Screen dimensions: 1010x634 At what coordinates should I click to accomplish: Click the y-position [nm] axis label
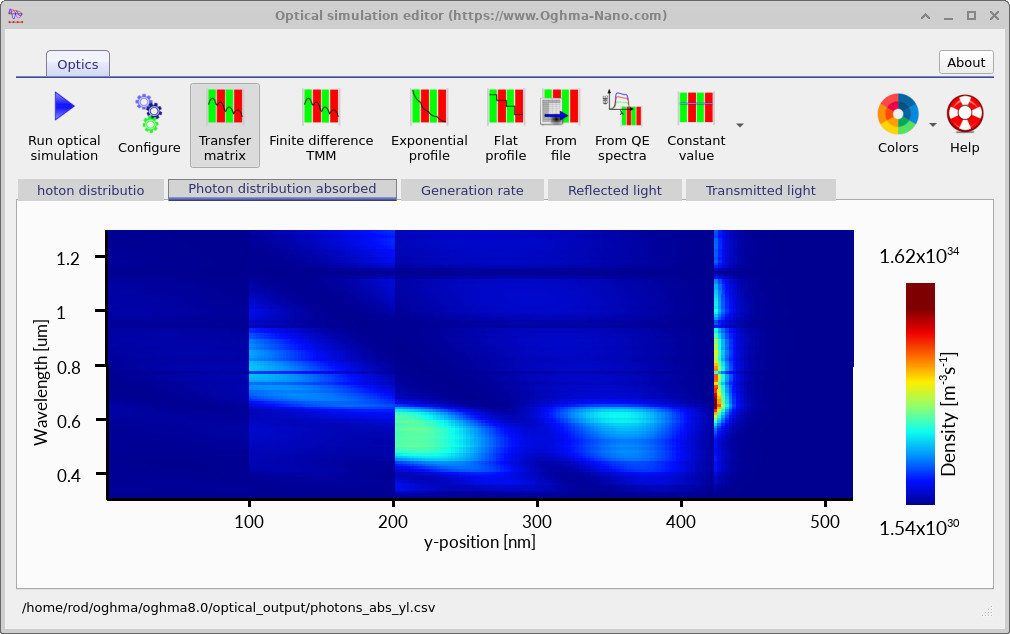[x=480, y=542]
